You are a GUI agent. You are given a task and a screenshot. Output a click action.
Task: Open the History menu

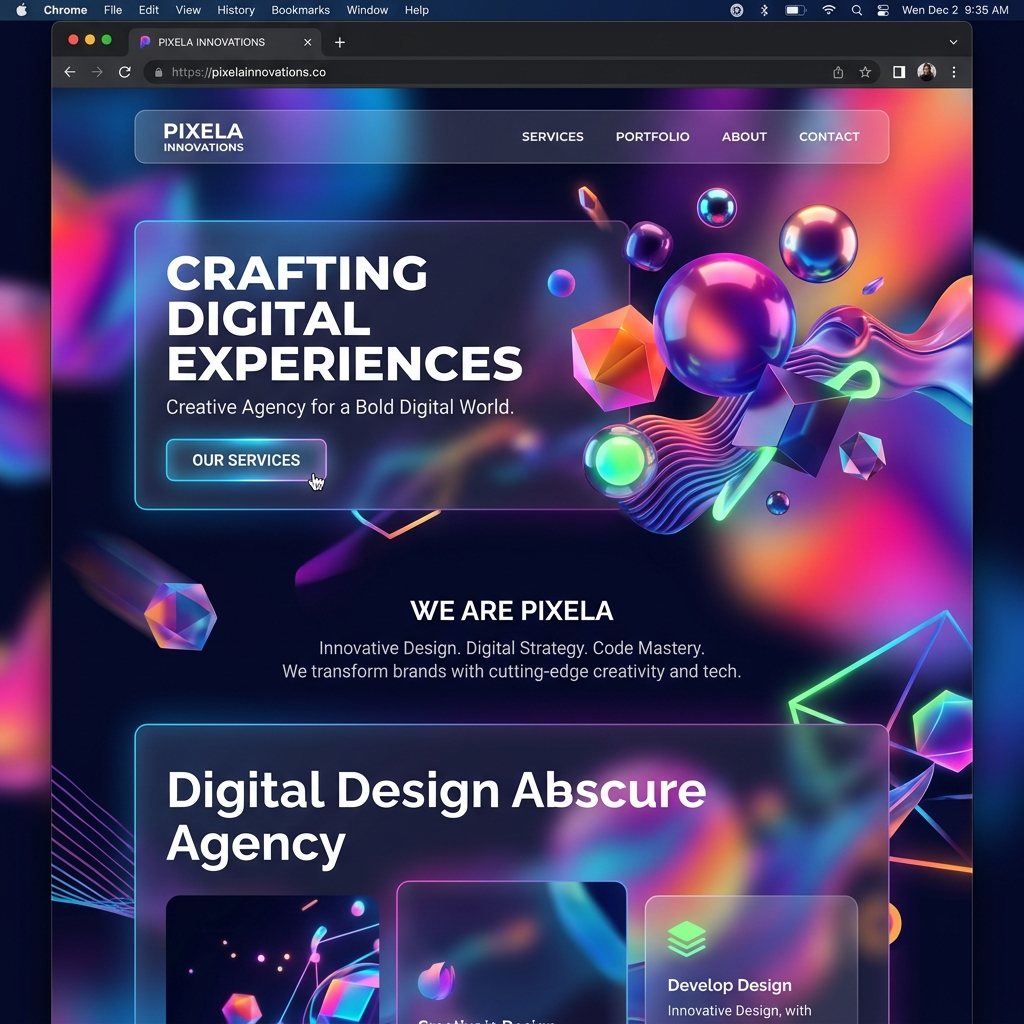236,10
